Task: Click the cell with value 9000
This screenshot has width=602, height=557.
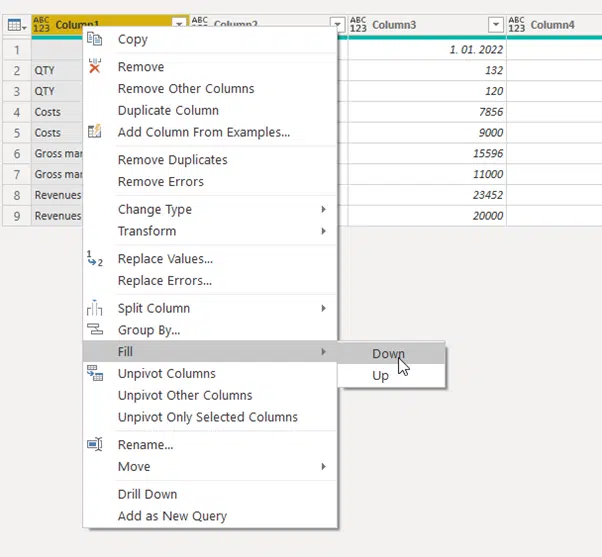Action: [427, 132]
